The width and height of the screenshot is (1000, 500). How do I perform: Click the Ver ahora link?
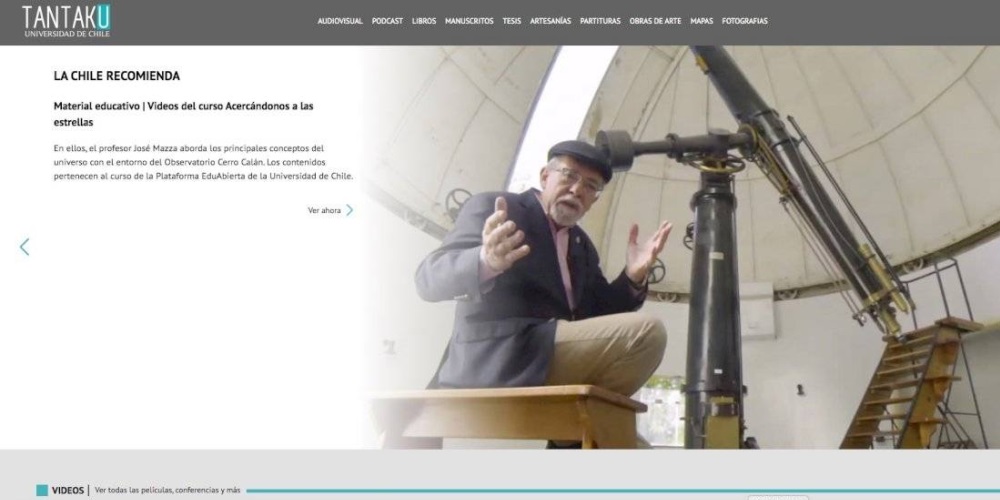(x=324, y=210)
